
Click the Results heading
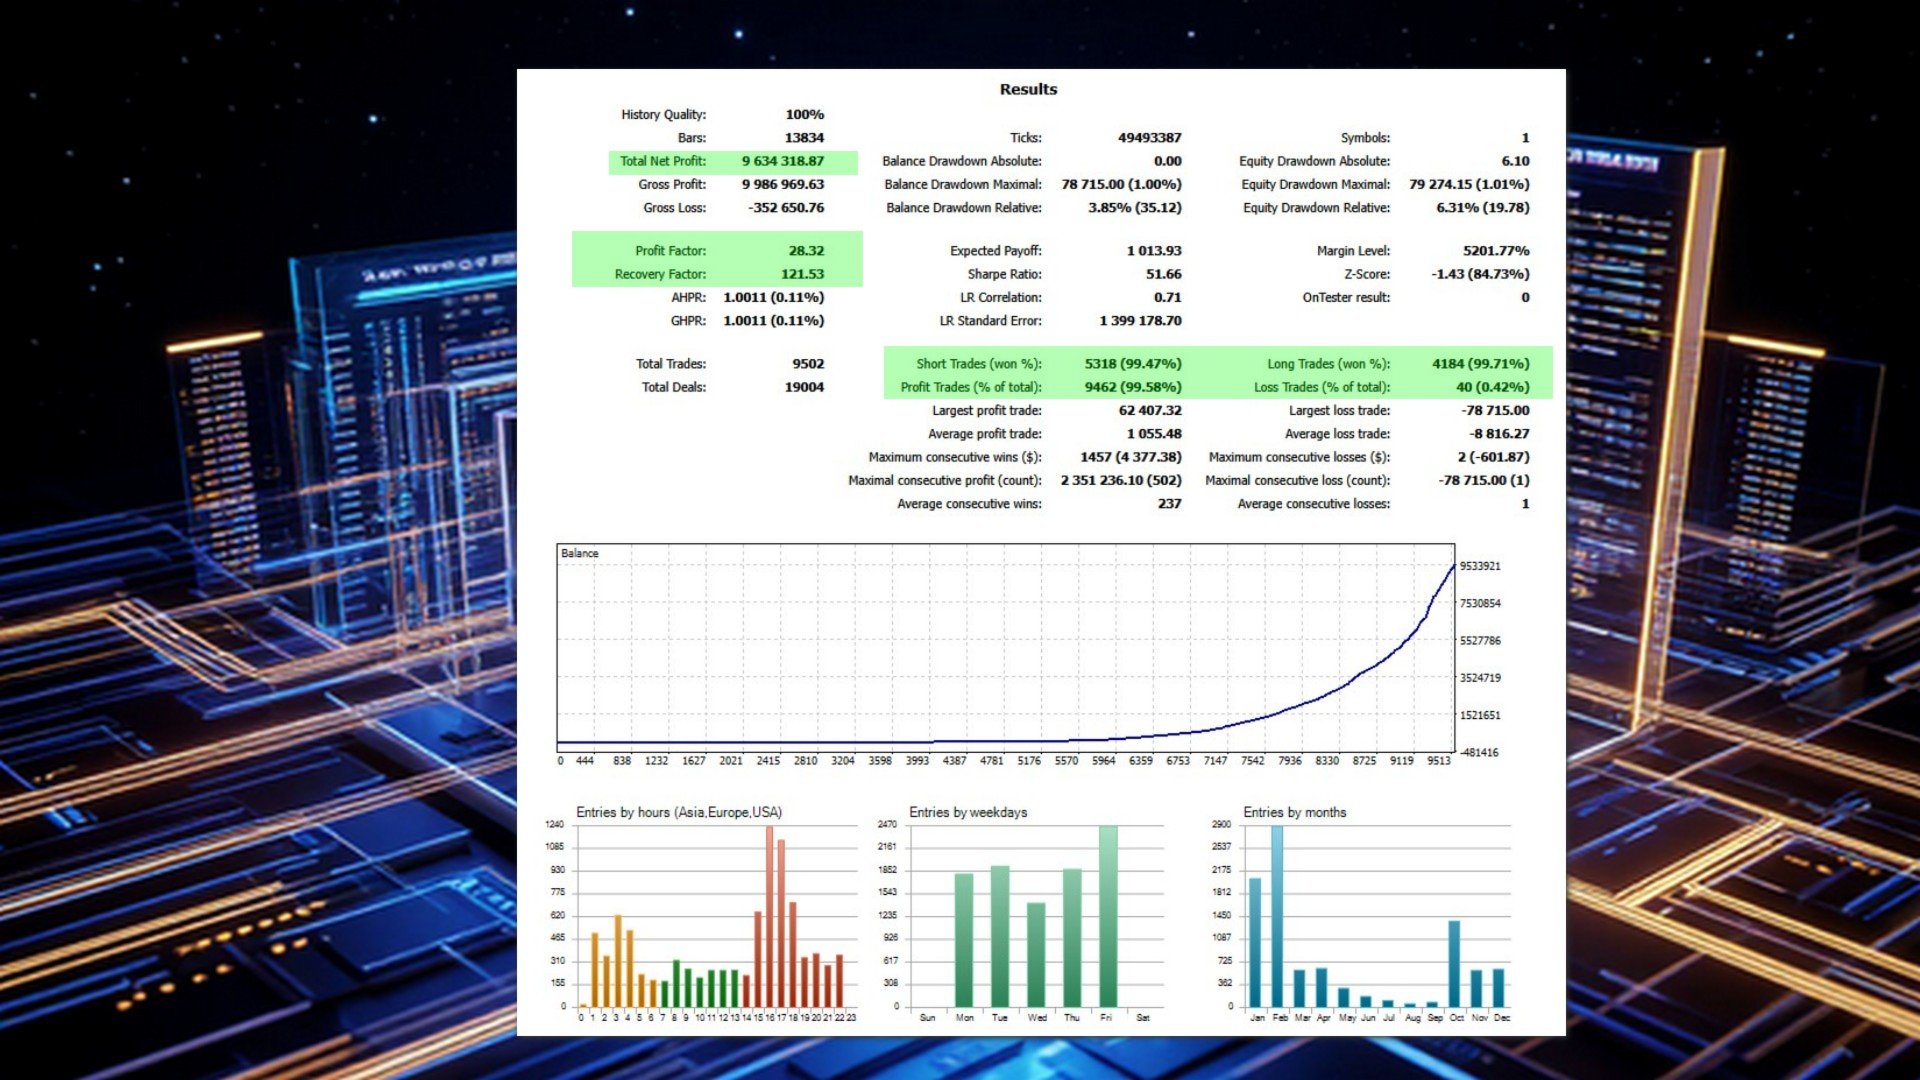1028,89
